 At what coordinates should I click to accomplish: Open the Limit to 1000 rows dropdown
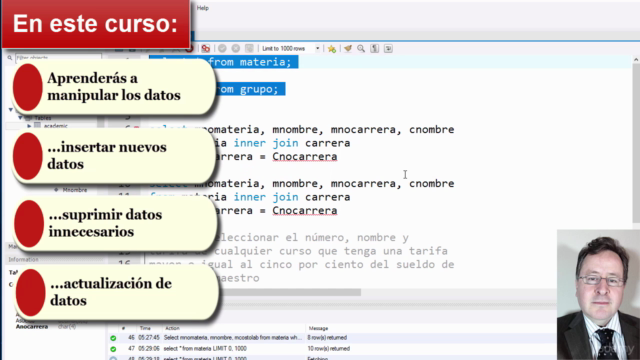(291, 49)
